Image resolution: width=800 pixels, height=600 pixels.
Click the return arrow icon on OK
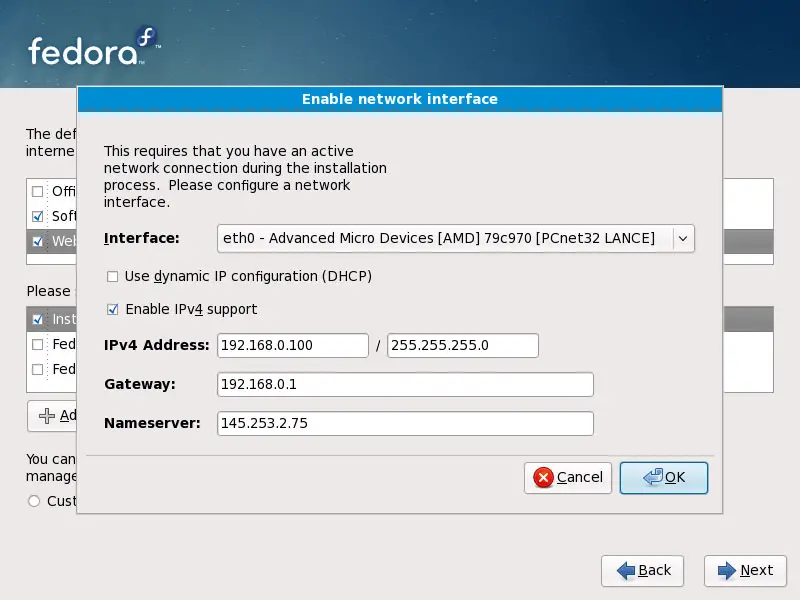click(x=653, y=477)
